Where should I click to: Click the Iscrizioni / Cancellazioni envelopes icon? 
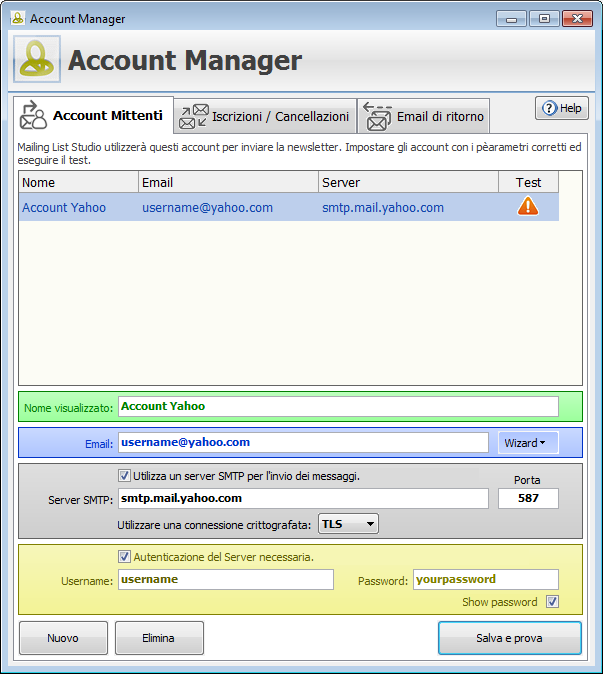[193, 116]
